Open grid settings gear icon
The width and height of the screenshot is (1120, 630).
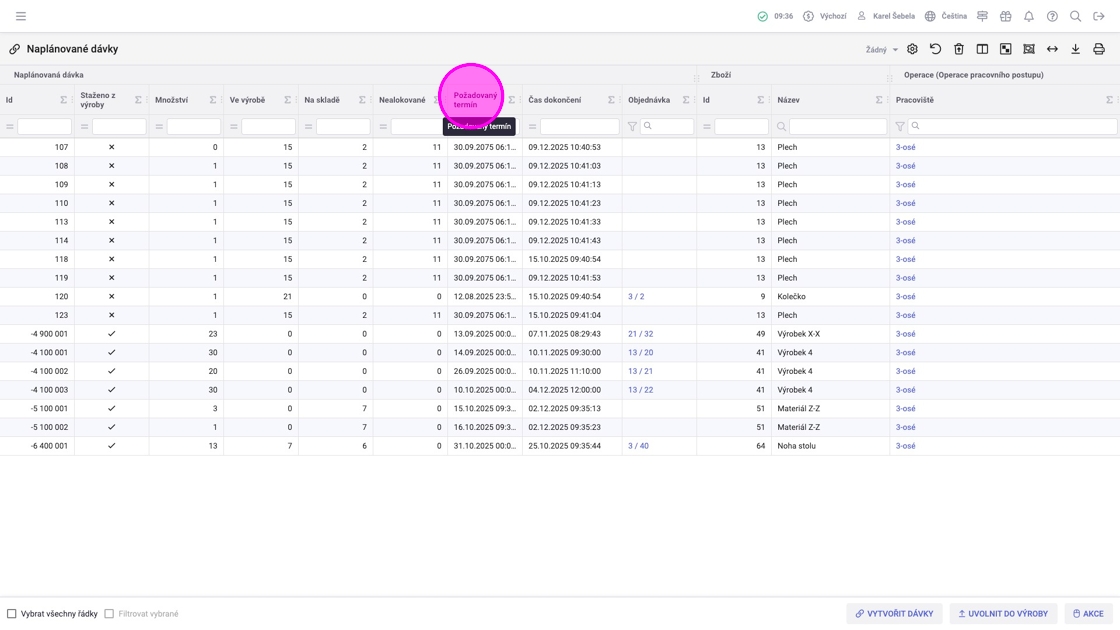coord(912,49)
